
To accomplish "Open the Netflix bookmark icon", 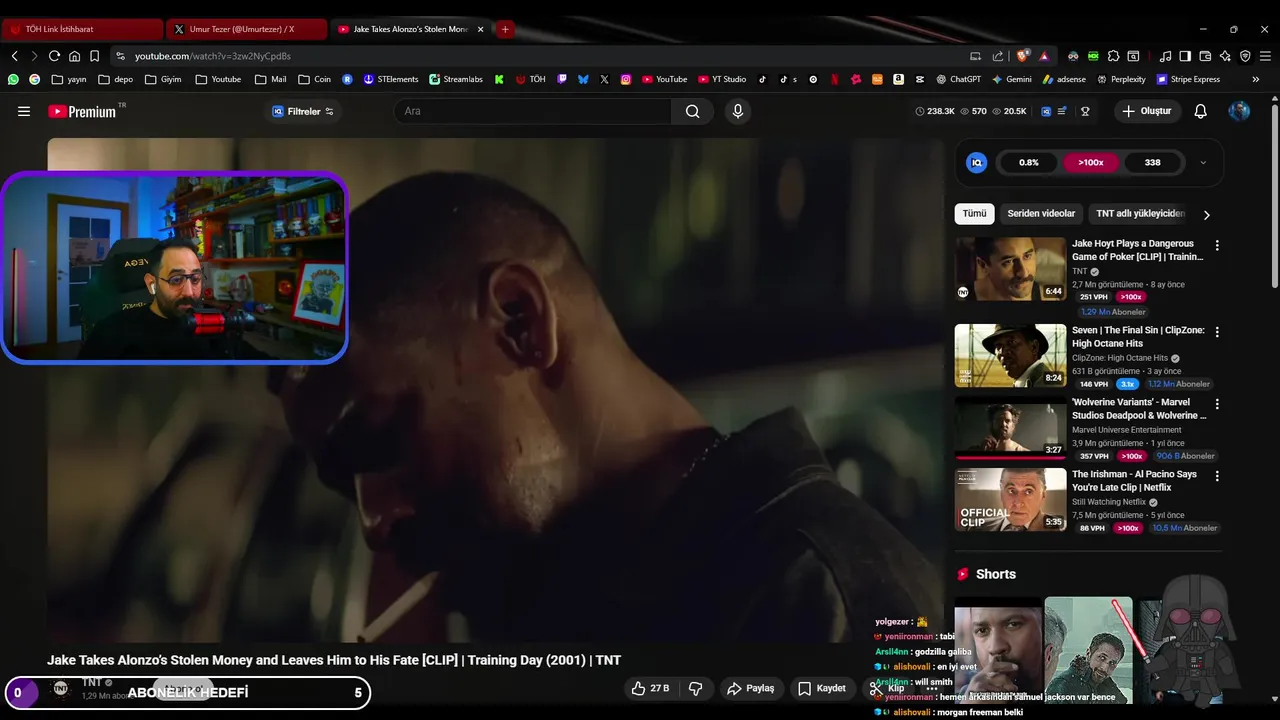I will pyautogui.click(x=835, y=79).
